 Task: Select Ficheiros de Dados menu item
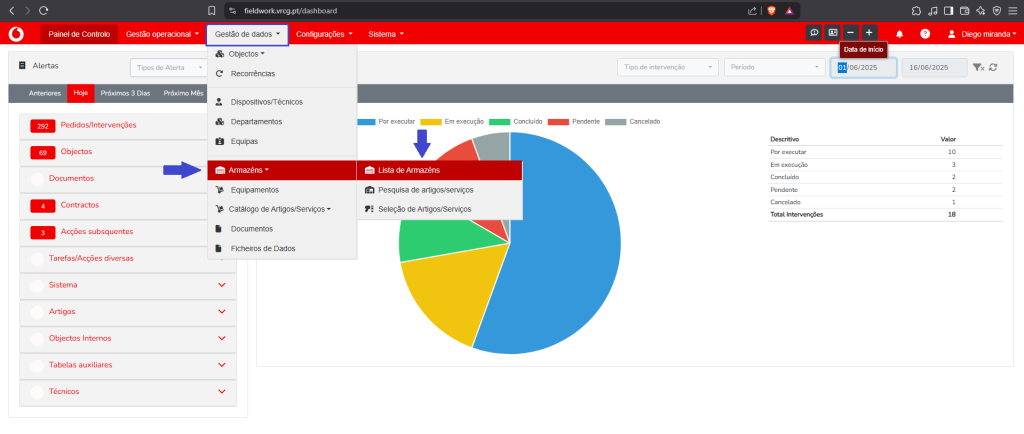pos(282,249)
